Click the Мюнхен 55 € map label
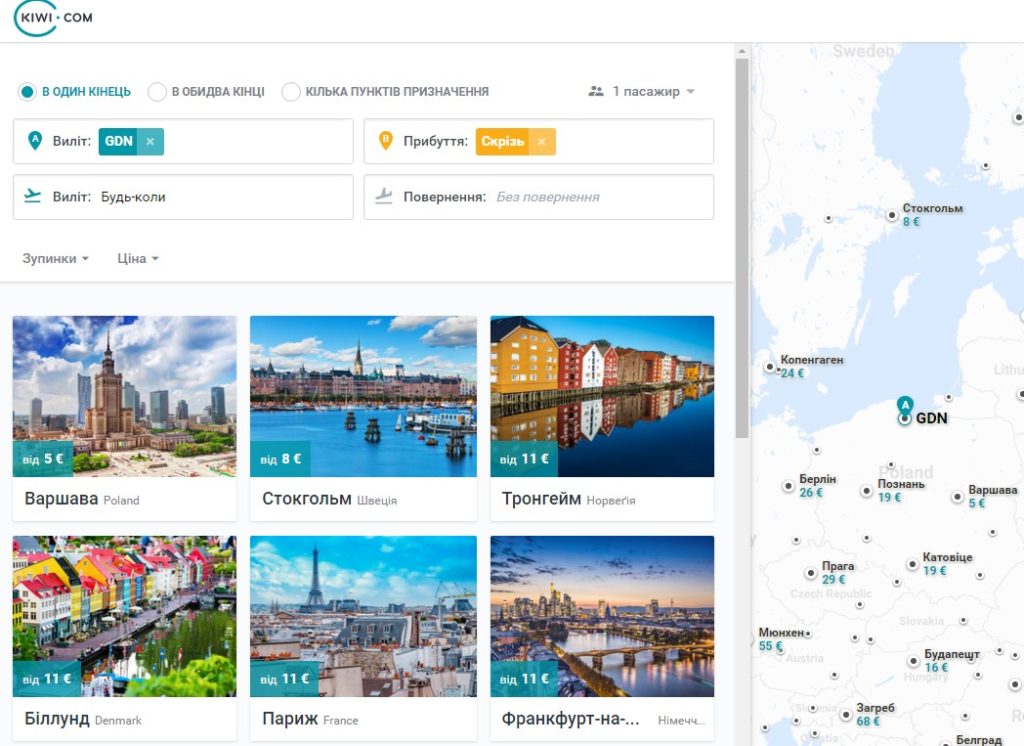 (x=780, y=640)
